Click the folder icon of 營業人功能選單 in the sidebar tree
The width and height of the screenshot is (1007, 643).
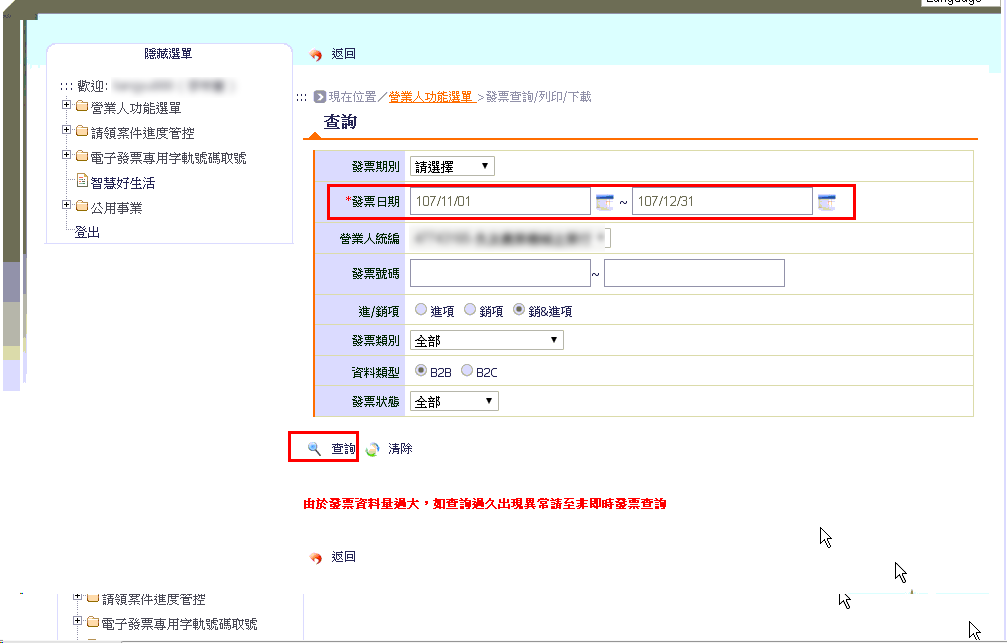pos(82,106)
